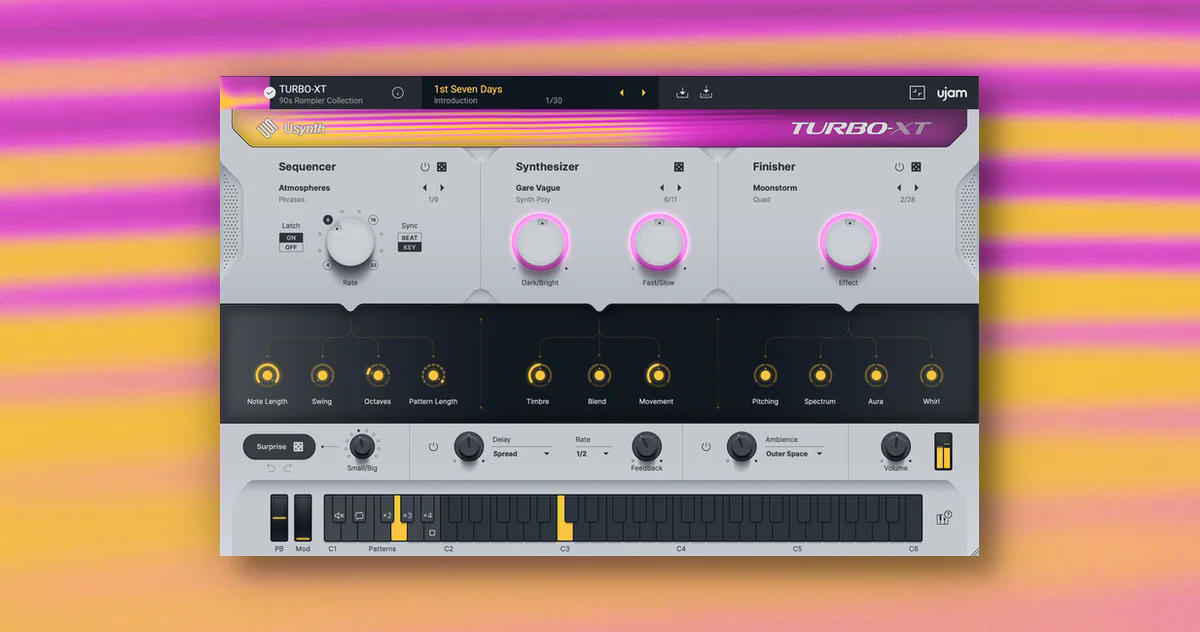The width and height of the screenshot is (1200, 632).
Task: Click the loop key icon on the keyboard
Action: pyautogui.click(x=359, y=516)
